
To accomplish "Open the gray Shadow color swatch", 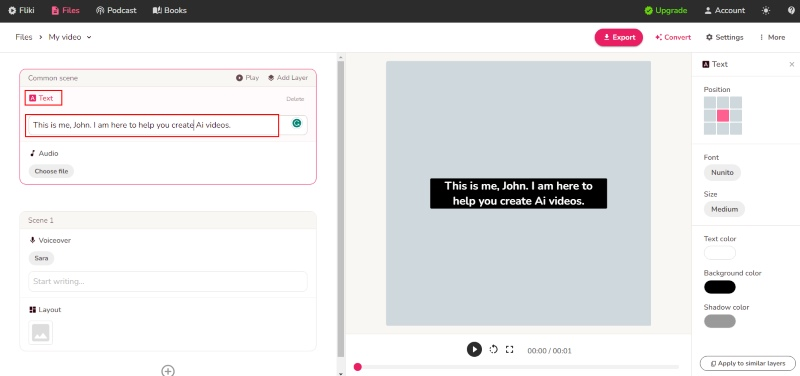I will pyautogui.click(x=719, y=321).
